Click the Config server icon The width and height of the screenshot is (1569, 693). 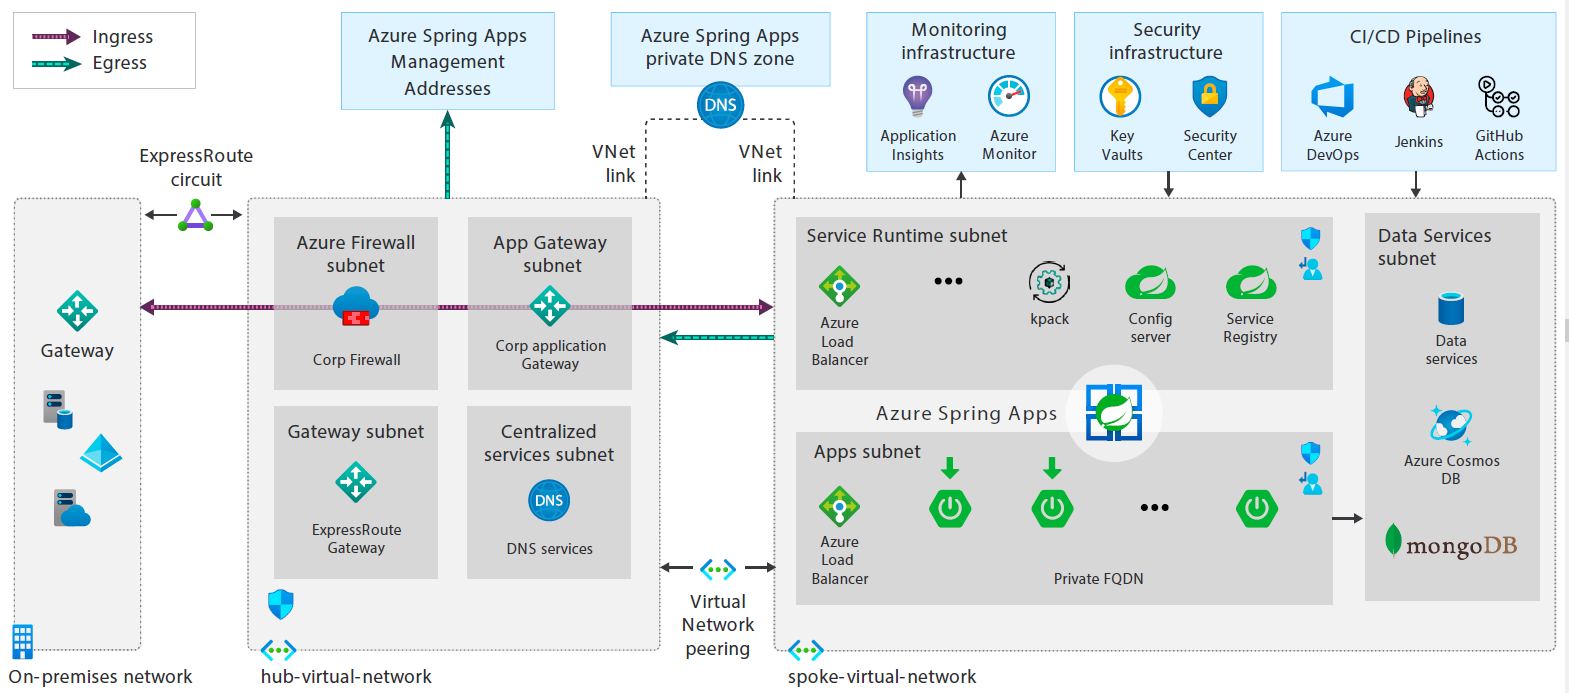click(1150, 283)
